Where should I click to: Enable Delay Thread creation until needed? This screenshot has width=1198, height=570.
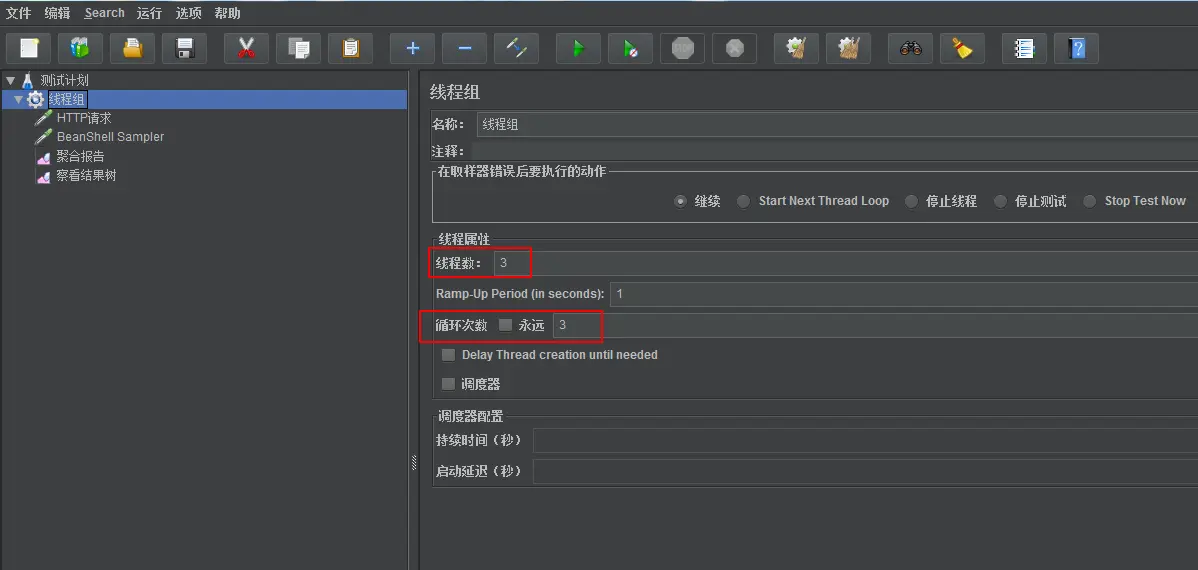coord(448,355)
